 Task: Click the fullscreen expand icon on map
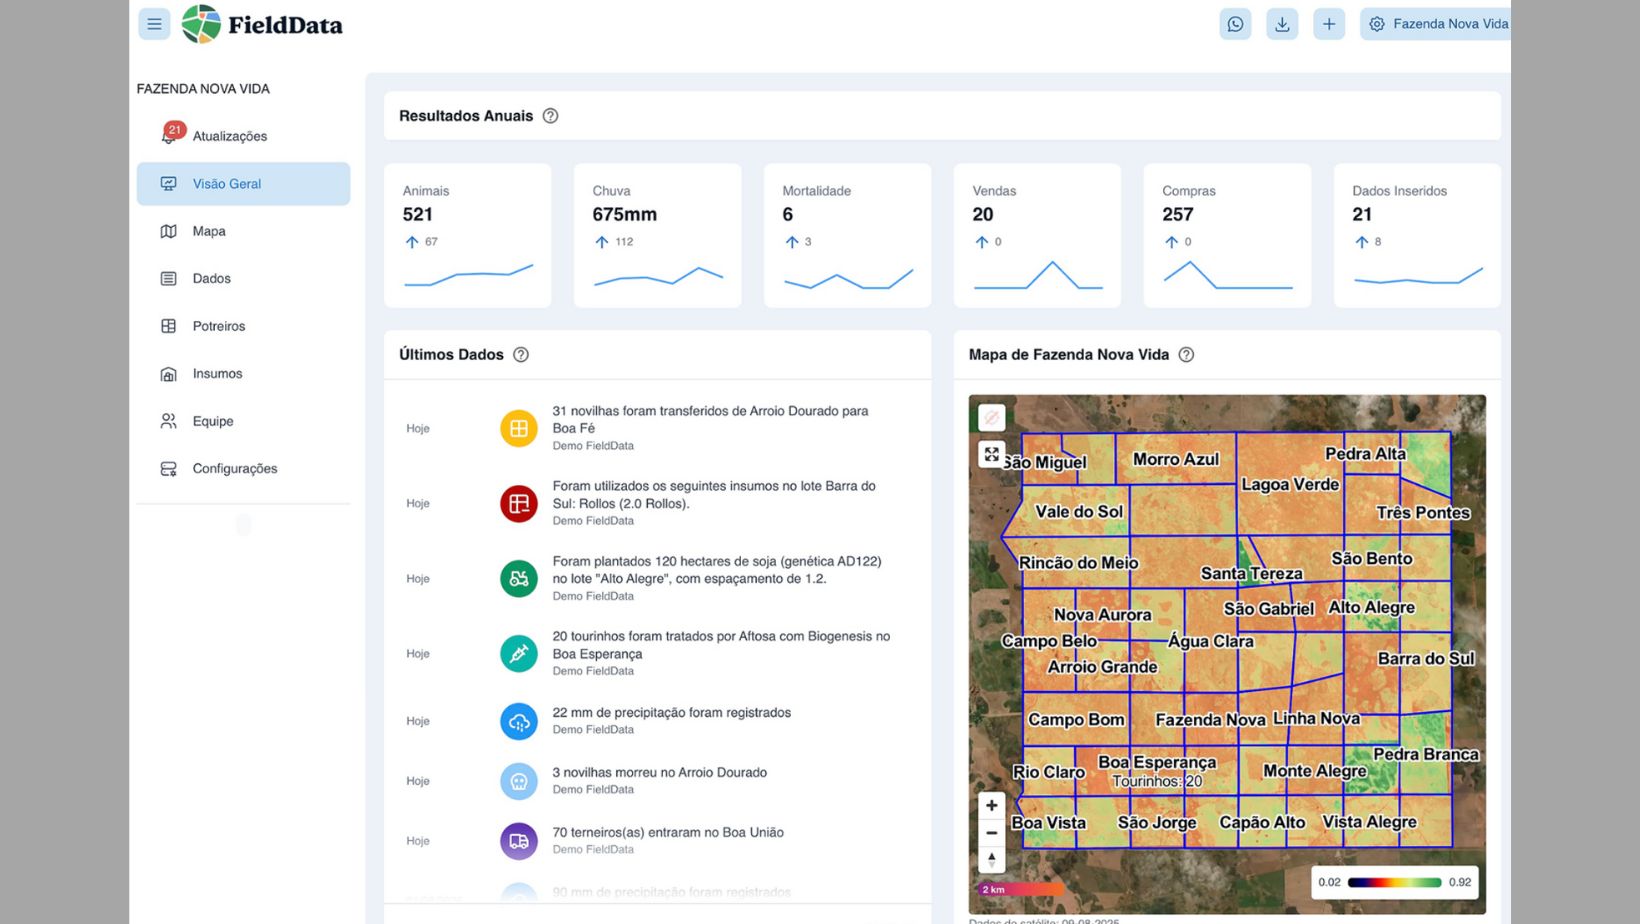(991, 454)
